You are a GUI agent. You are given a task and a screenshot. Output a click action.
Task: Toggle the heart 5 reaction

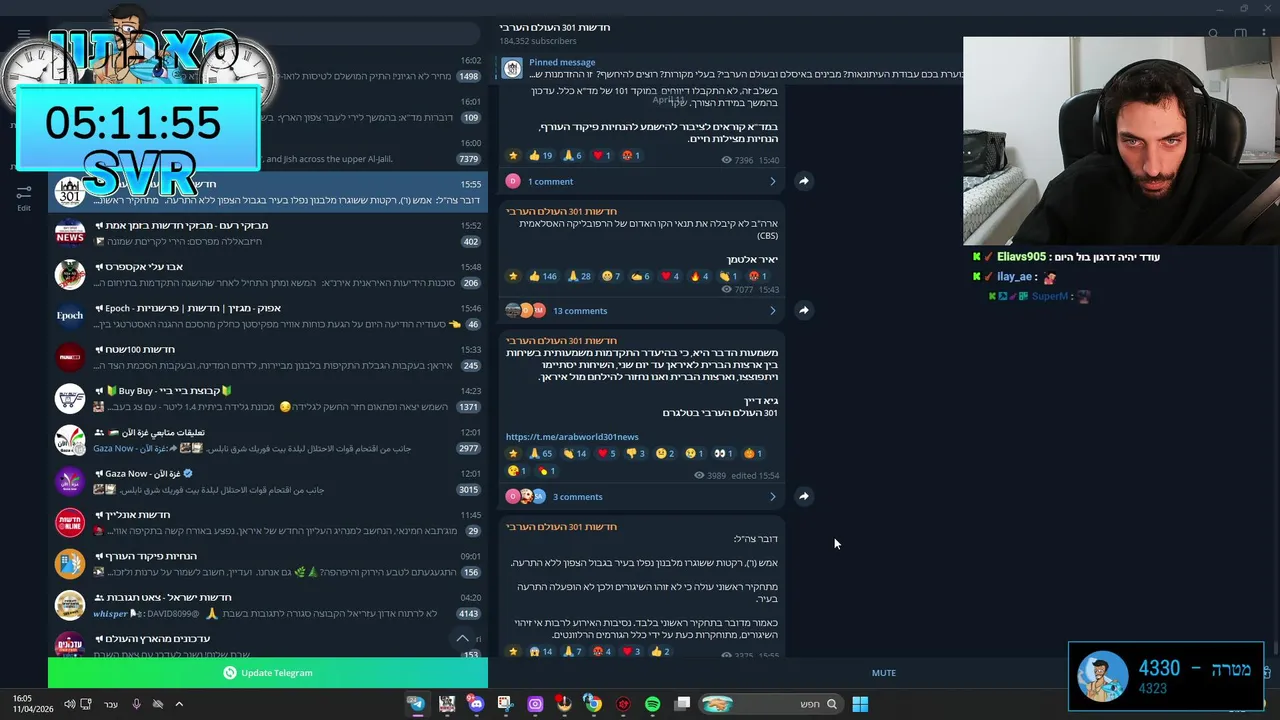tap(606, 453)
